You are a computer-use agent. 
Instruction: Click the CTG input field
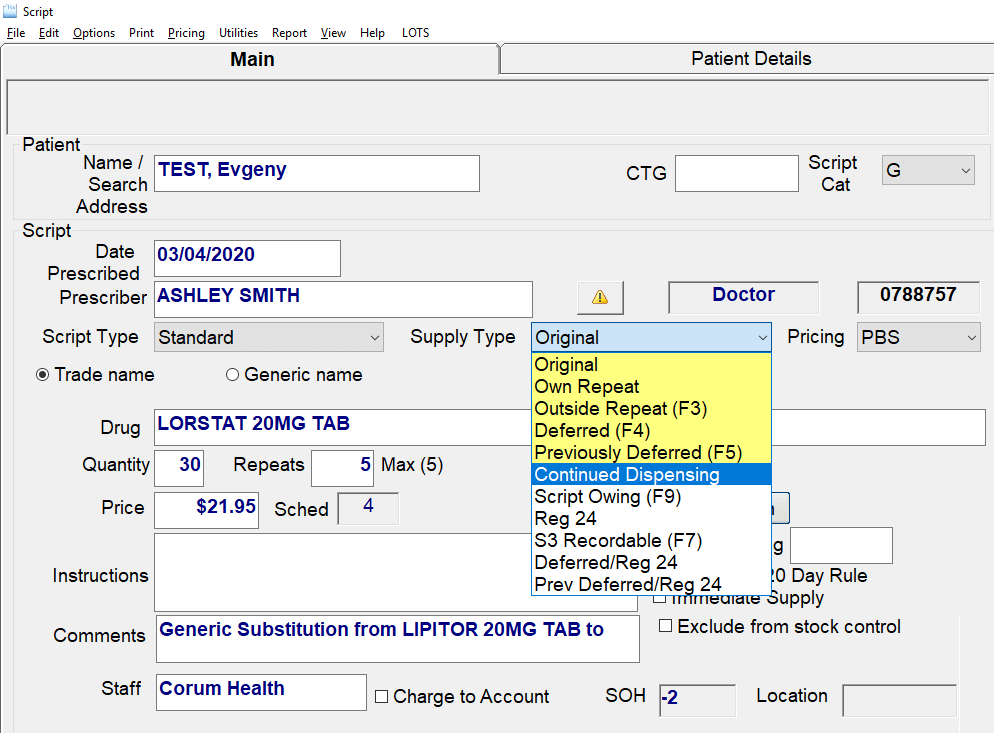(736, 173)
